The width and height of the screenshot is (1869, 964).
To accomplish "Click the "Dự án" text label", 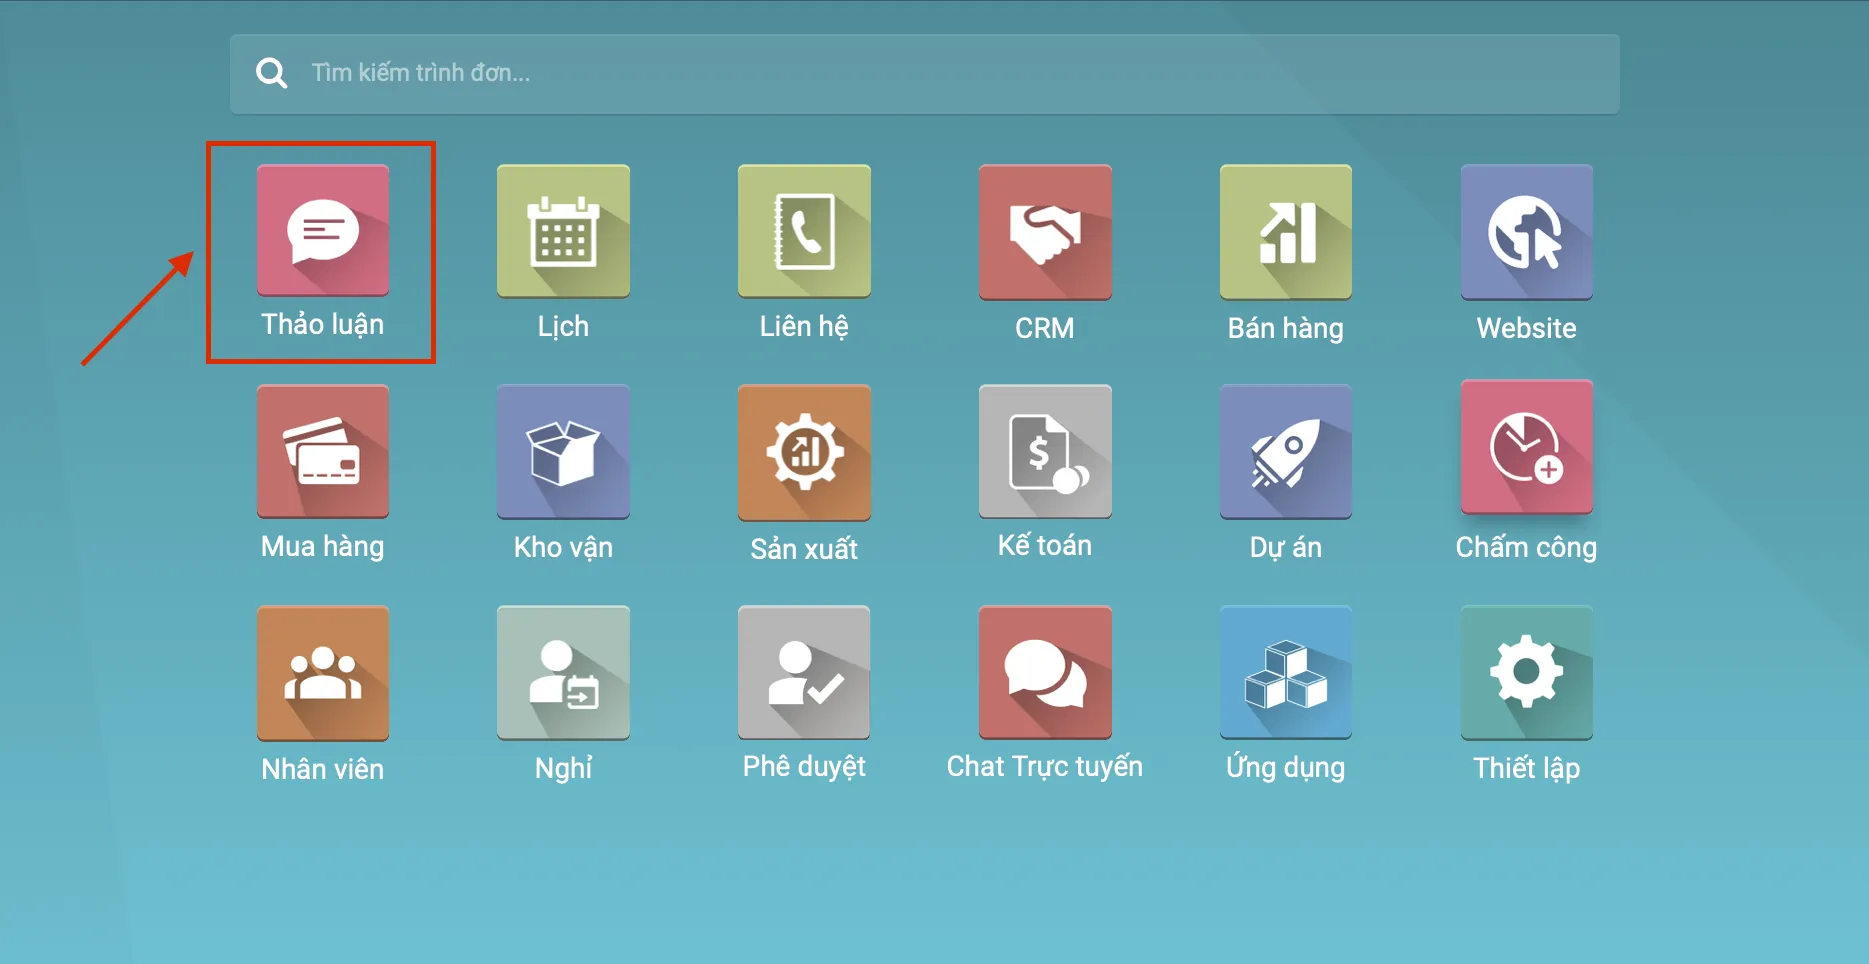I will [1286, 547].
